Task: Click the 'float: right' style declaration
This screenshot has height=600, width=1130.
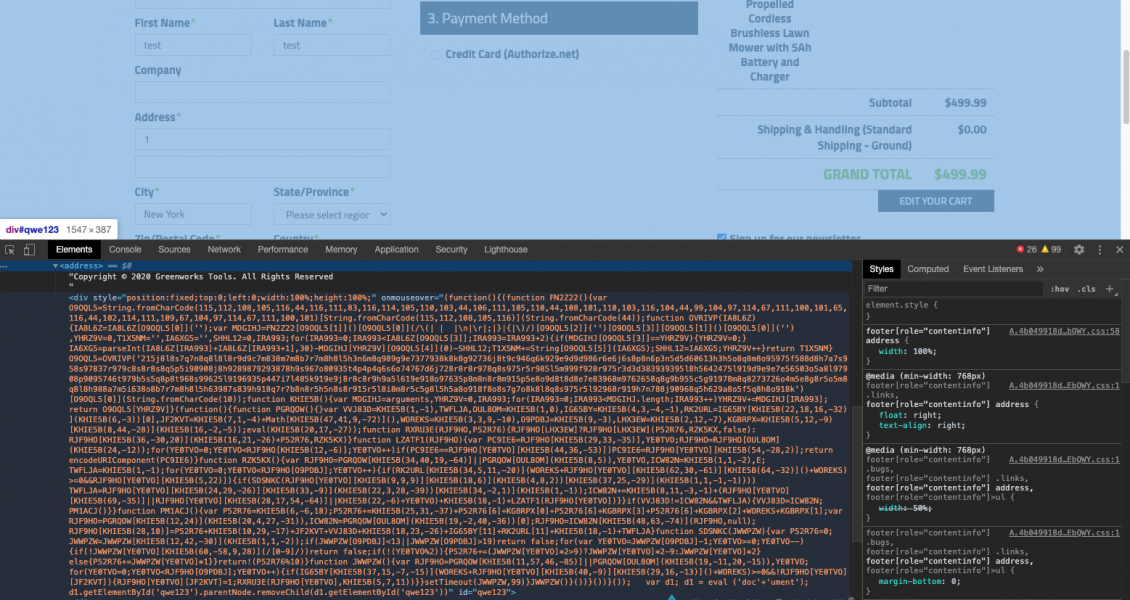Action: tap(910, 415)
